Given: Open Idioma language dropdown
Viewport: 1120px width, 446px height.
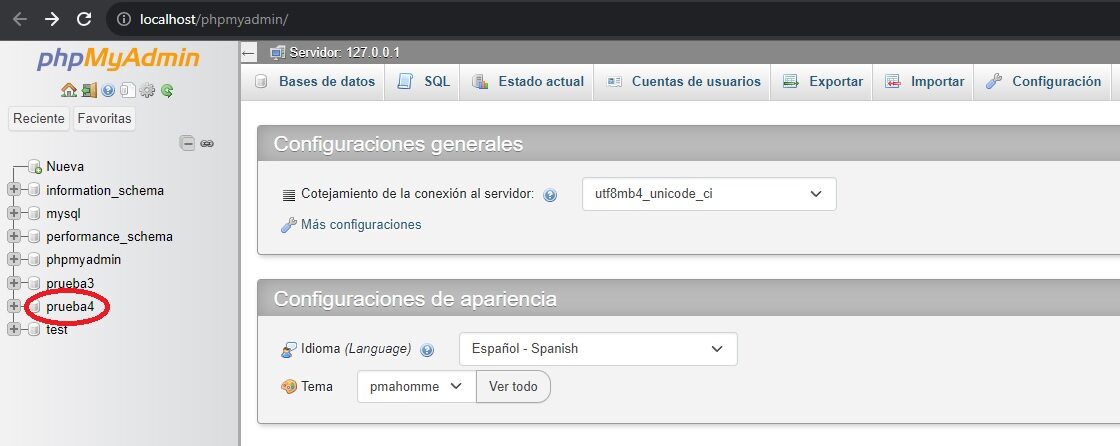Looking at the screenshot, I should coord(598,349).
